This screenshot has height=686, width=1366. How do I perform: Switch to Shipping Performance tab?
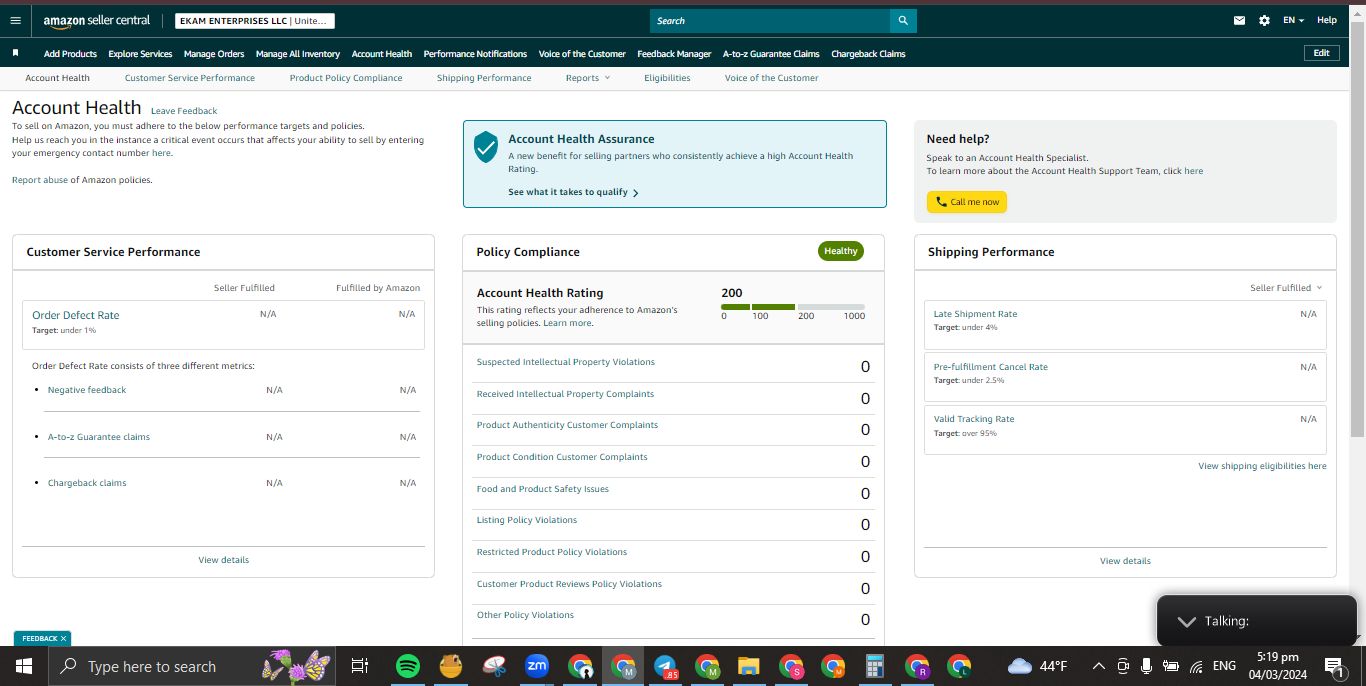(x=484, y=78)
